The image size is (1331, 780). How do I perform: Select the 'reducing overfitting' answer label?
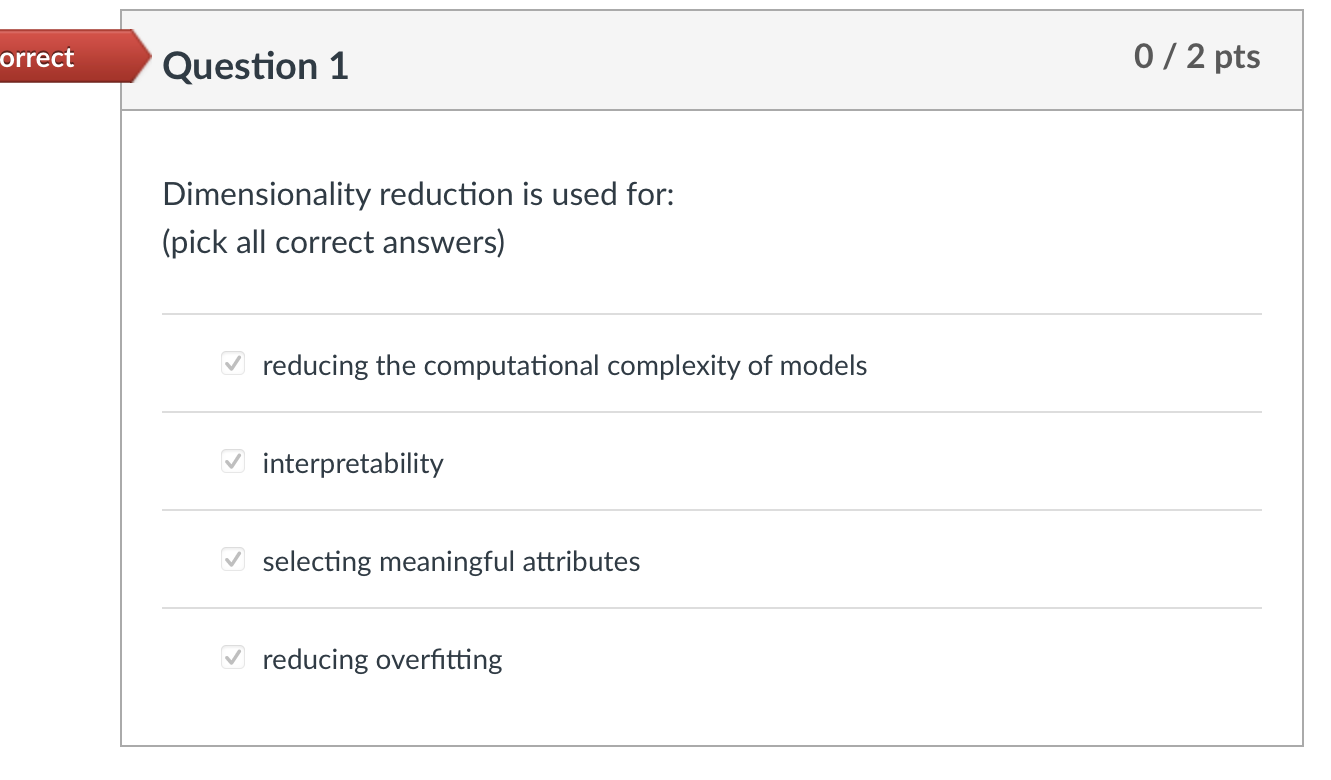tap(382, 660)
